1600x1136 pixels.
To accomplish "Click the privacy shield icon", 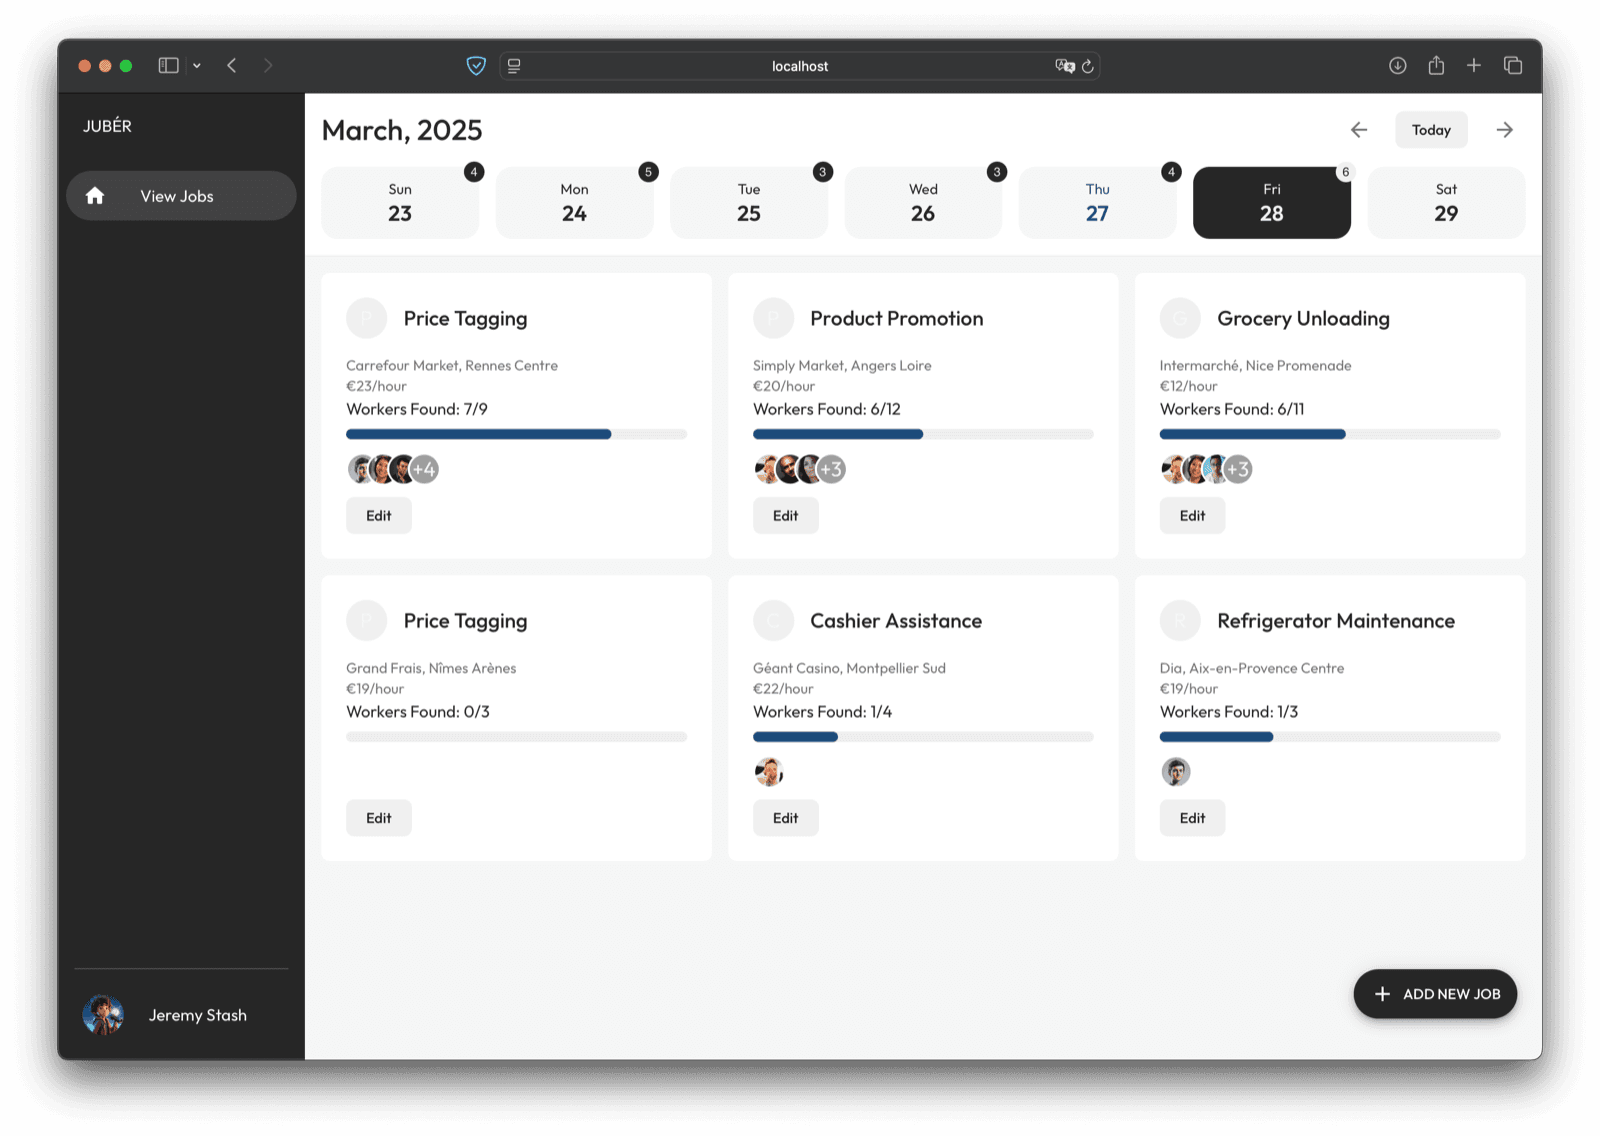I will tap(476, 66).
